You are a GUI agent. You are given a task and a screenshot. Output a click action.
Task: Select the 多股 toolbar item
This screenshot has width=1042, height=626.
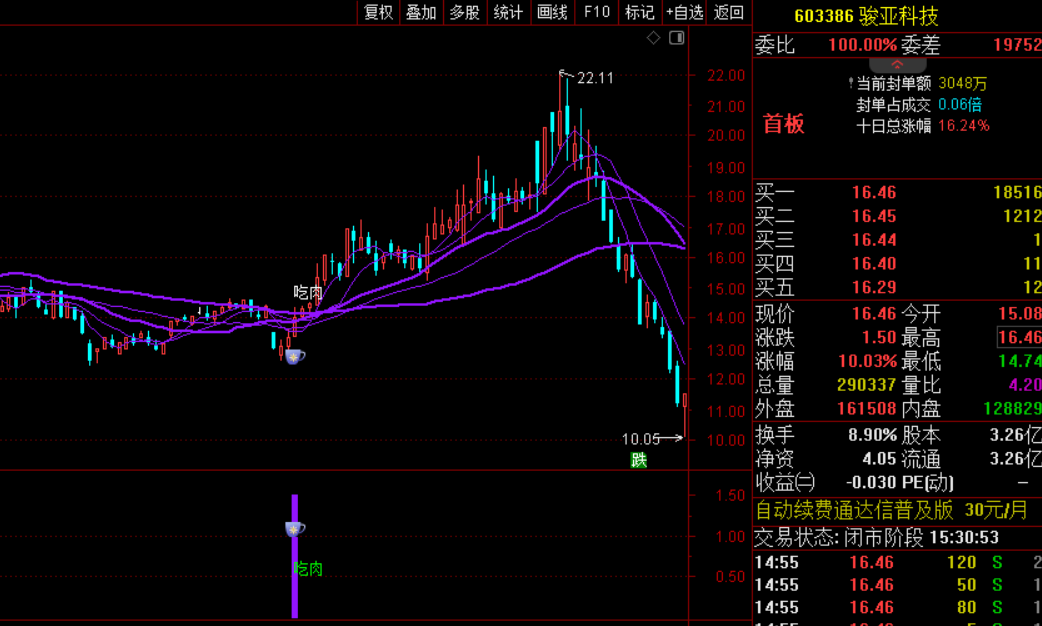point(465,13)
